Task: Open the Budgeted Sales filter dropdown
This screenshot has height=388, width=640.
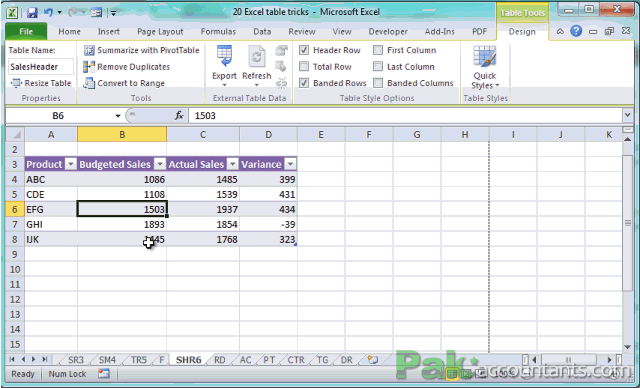Action: tap(160, 164)
